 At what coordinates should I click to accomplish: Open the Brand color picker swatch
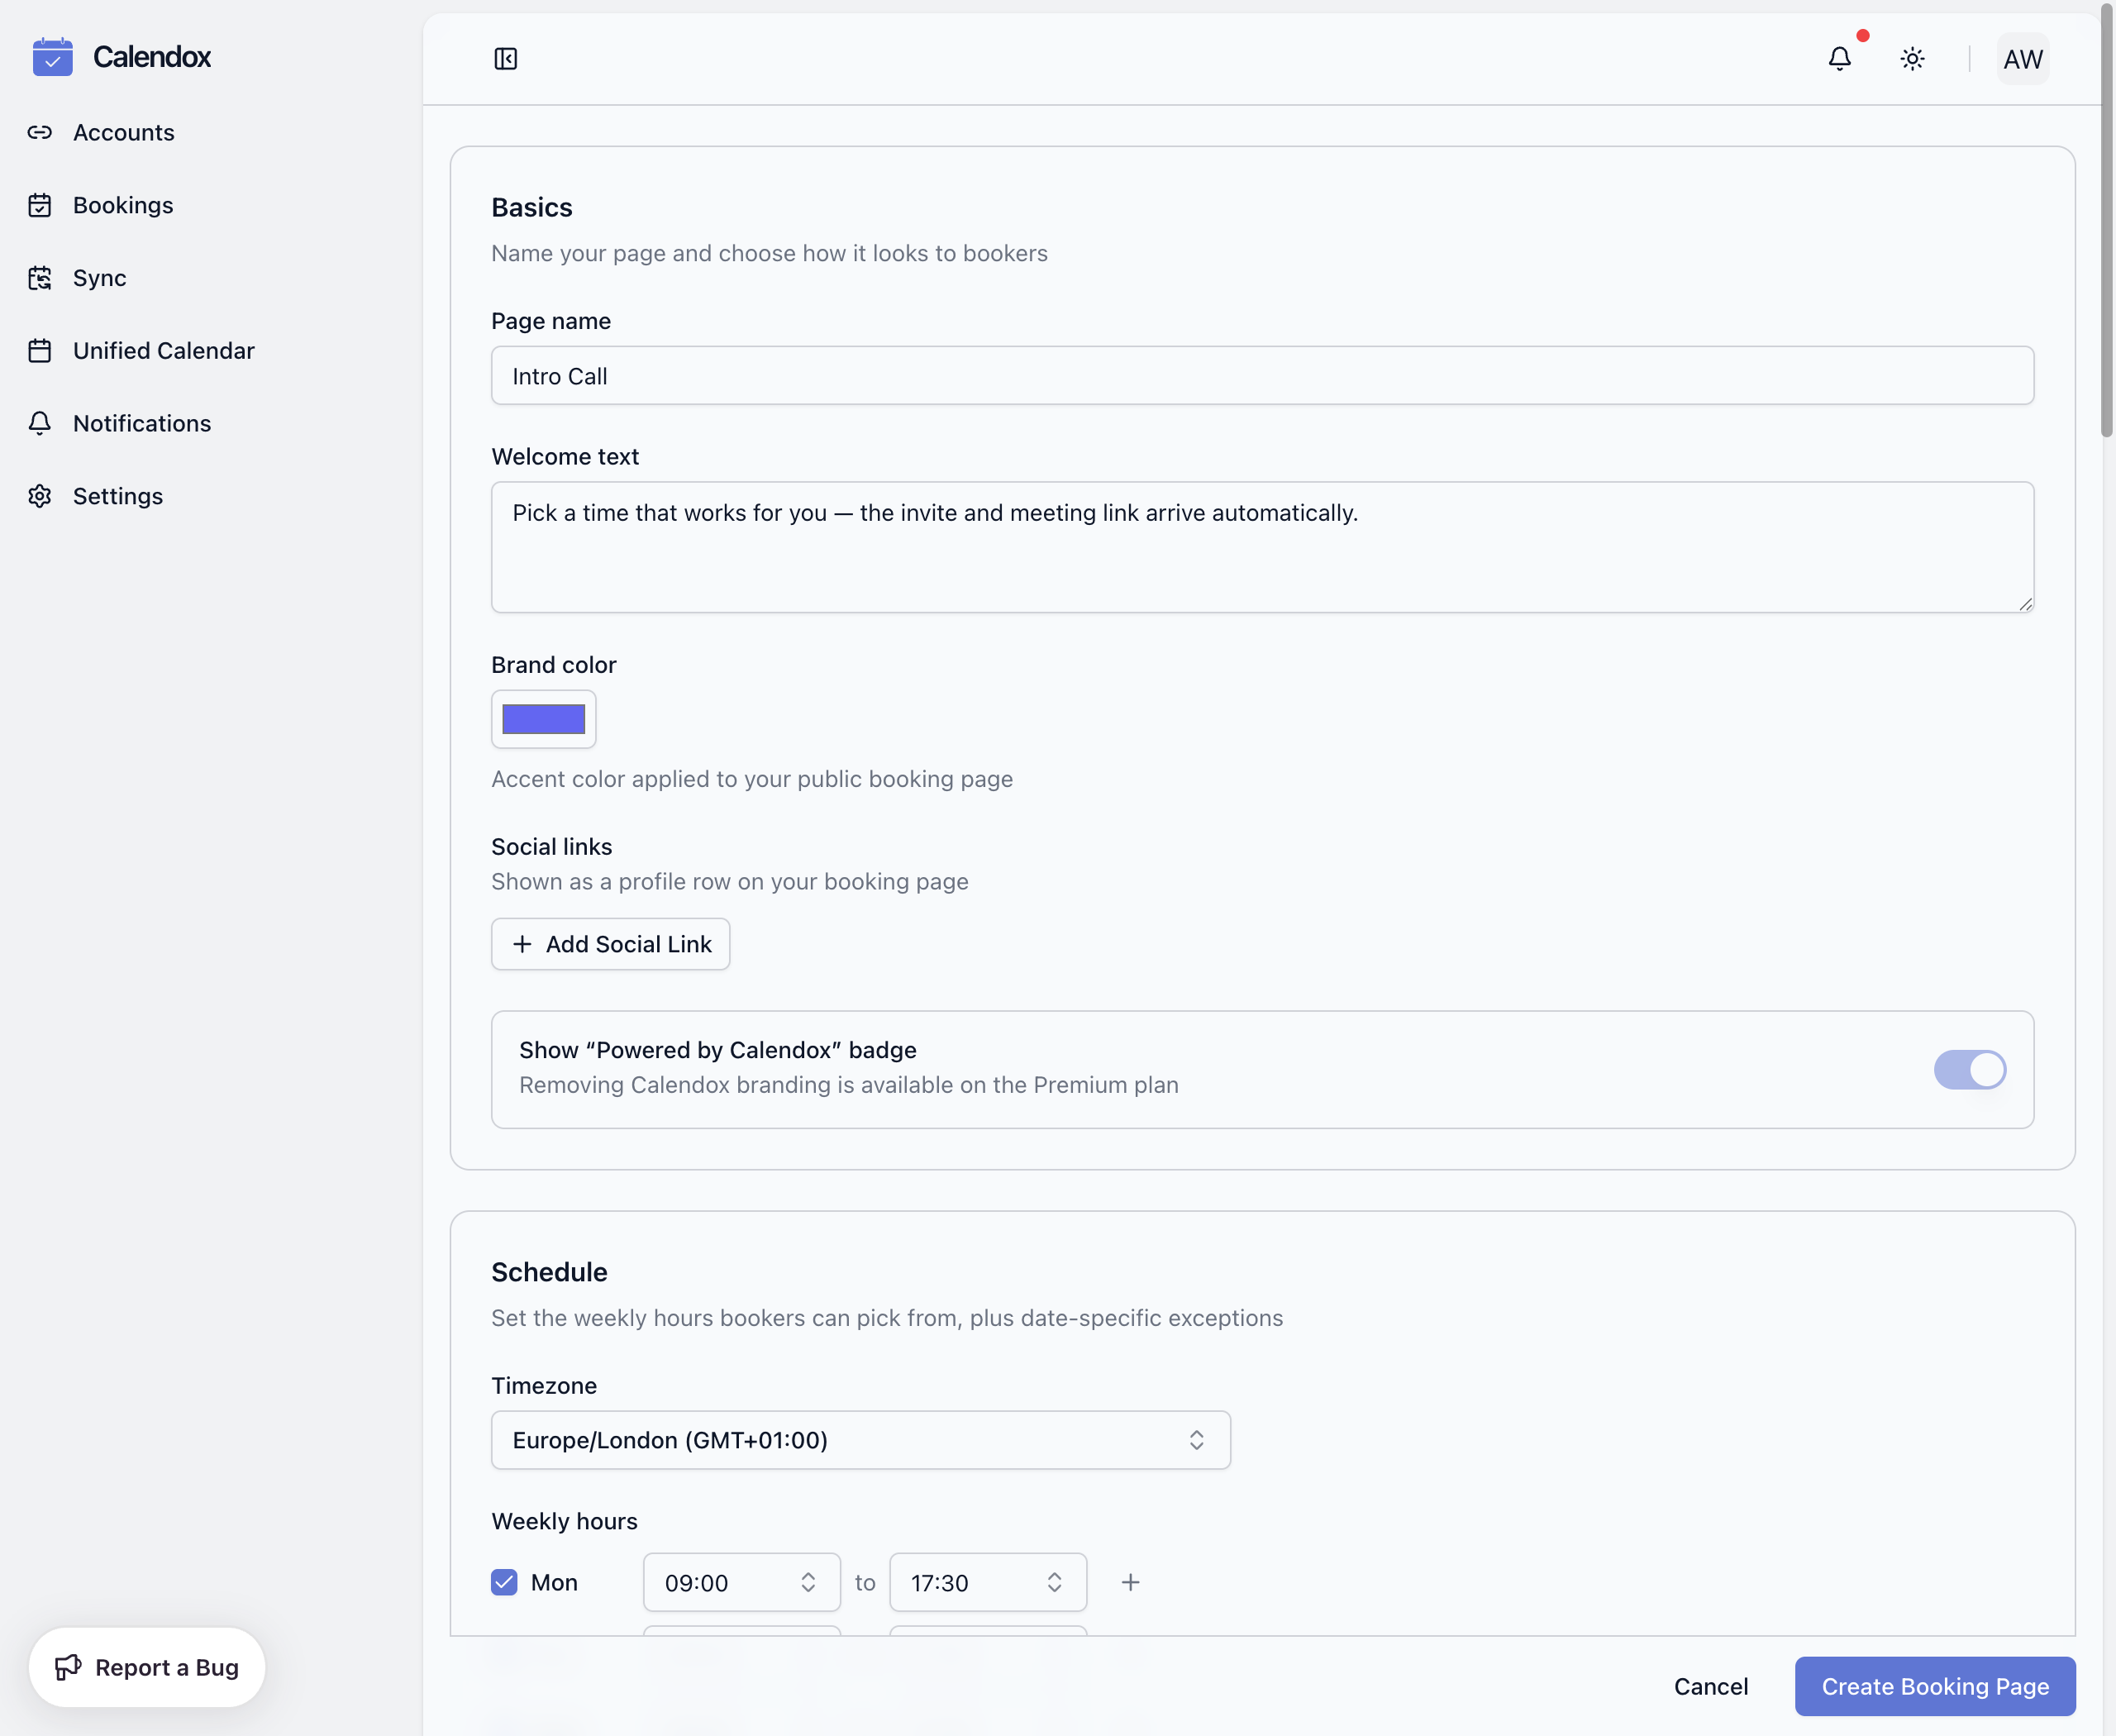544,719
